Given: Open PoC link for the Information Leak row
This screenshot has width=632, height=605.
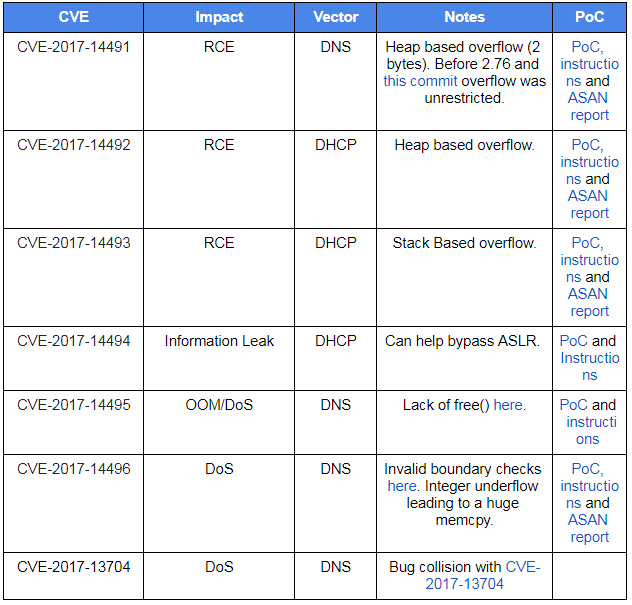Looking at the screenshot, I should point(573,341).
